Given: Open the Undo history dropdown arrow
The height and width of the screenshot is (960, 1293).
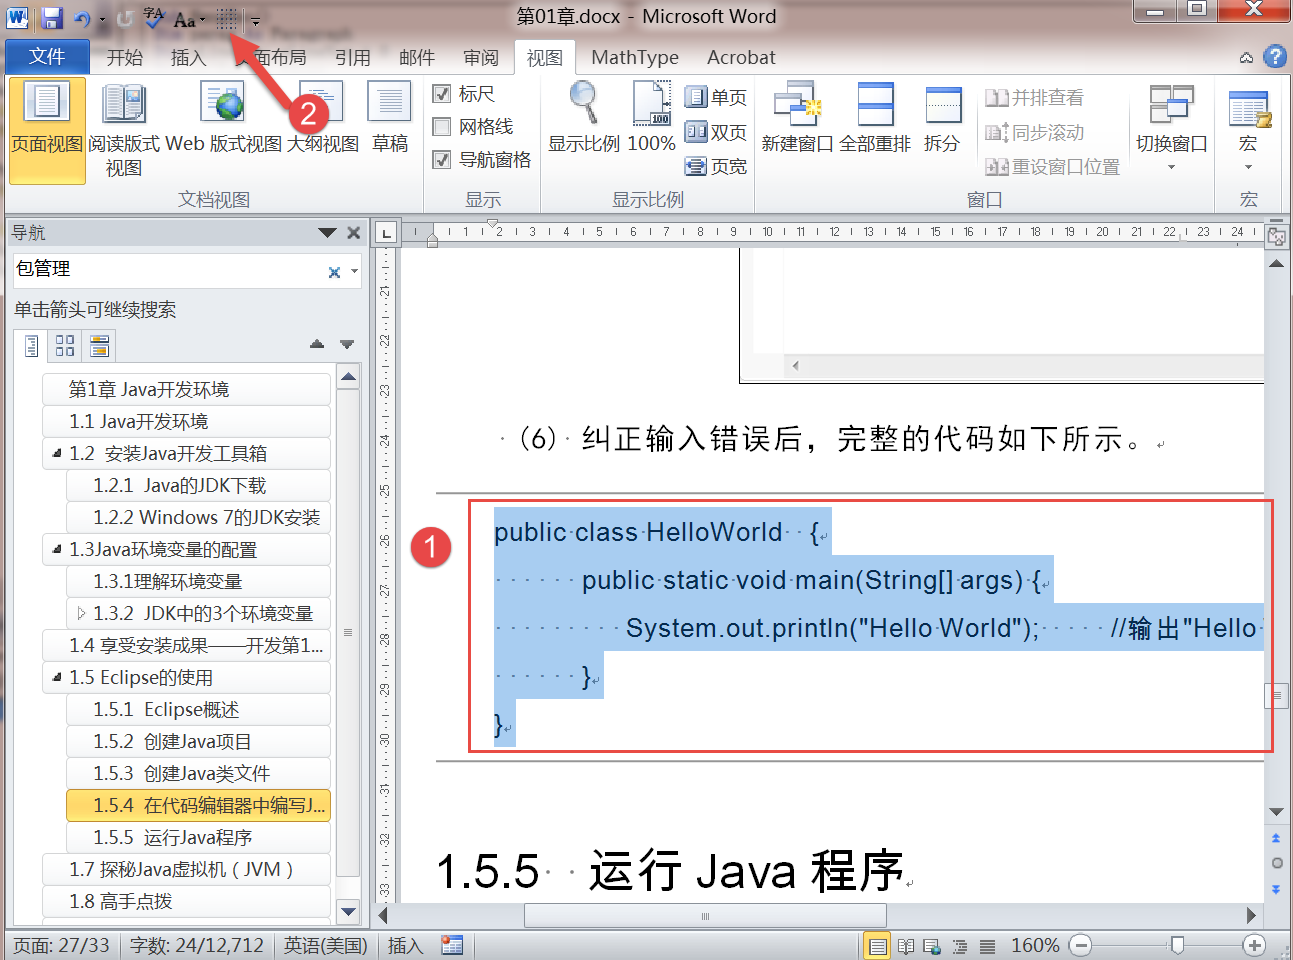Looking at the screenshot, I should pos(102,20).
